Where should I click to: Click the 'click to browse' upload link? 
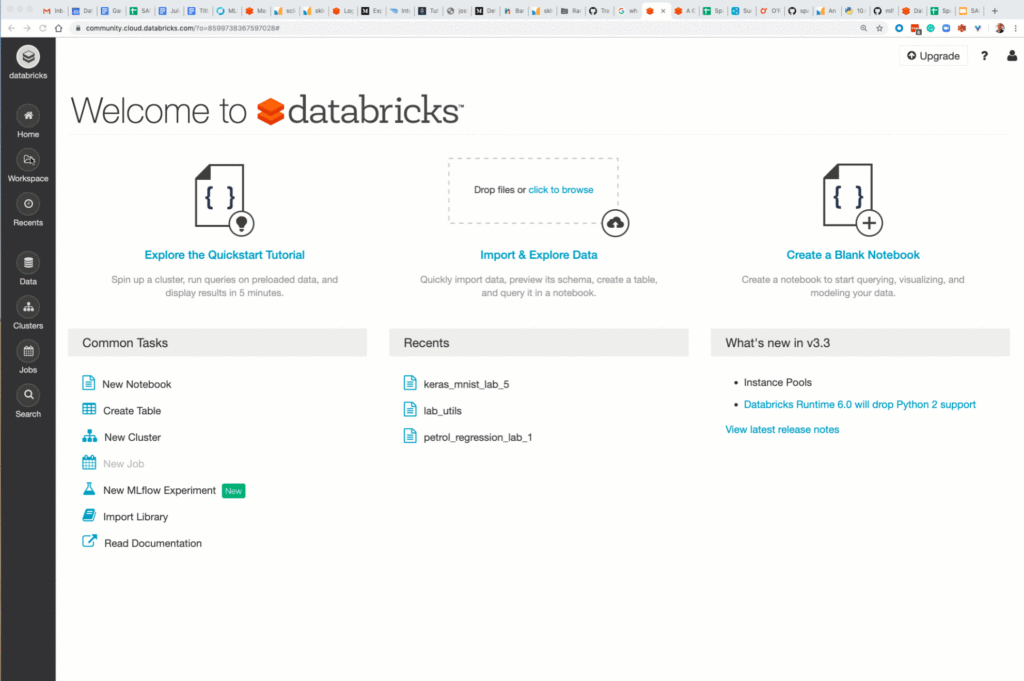(560, 190)
